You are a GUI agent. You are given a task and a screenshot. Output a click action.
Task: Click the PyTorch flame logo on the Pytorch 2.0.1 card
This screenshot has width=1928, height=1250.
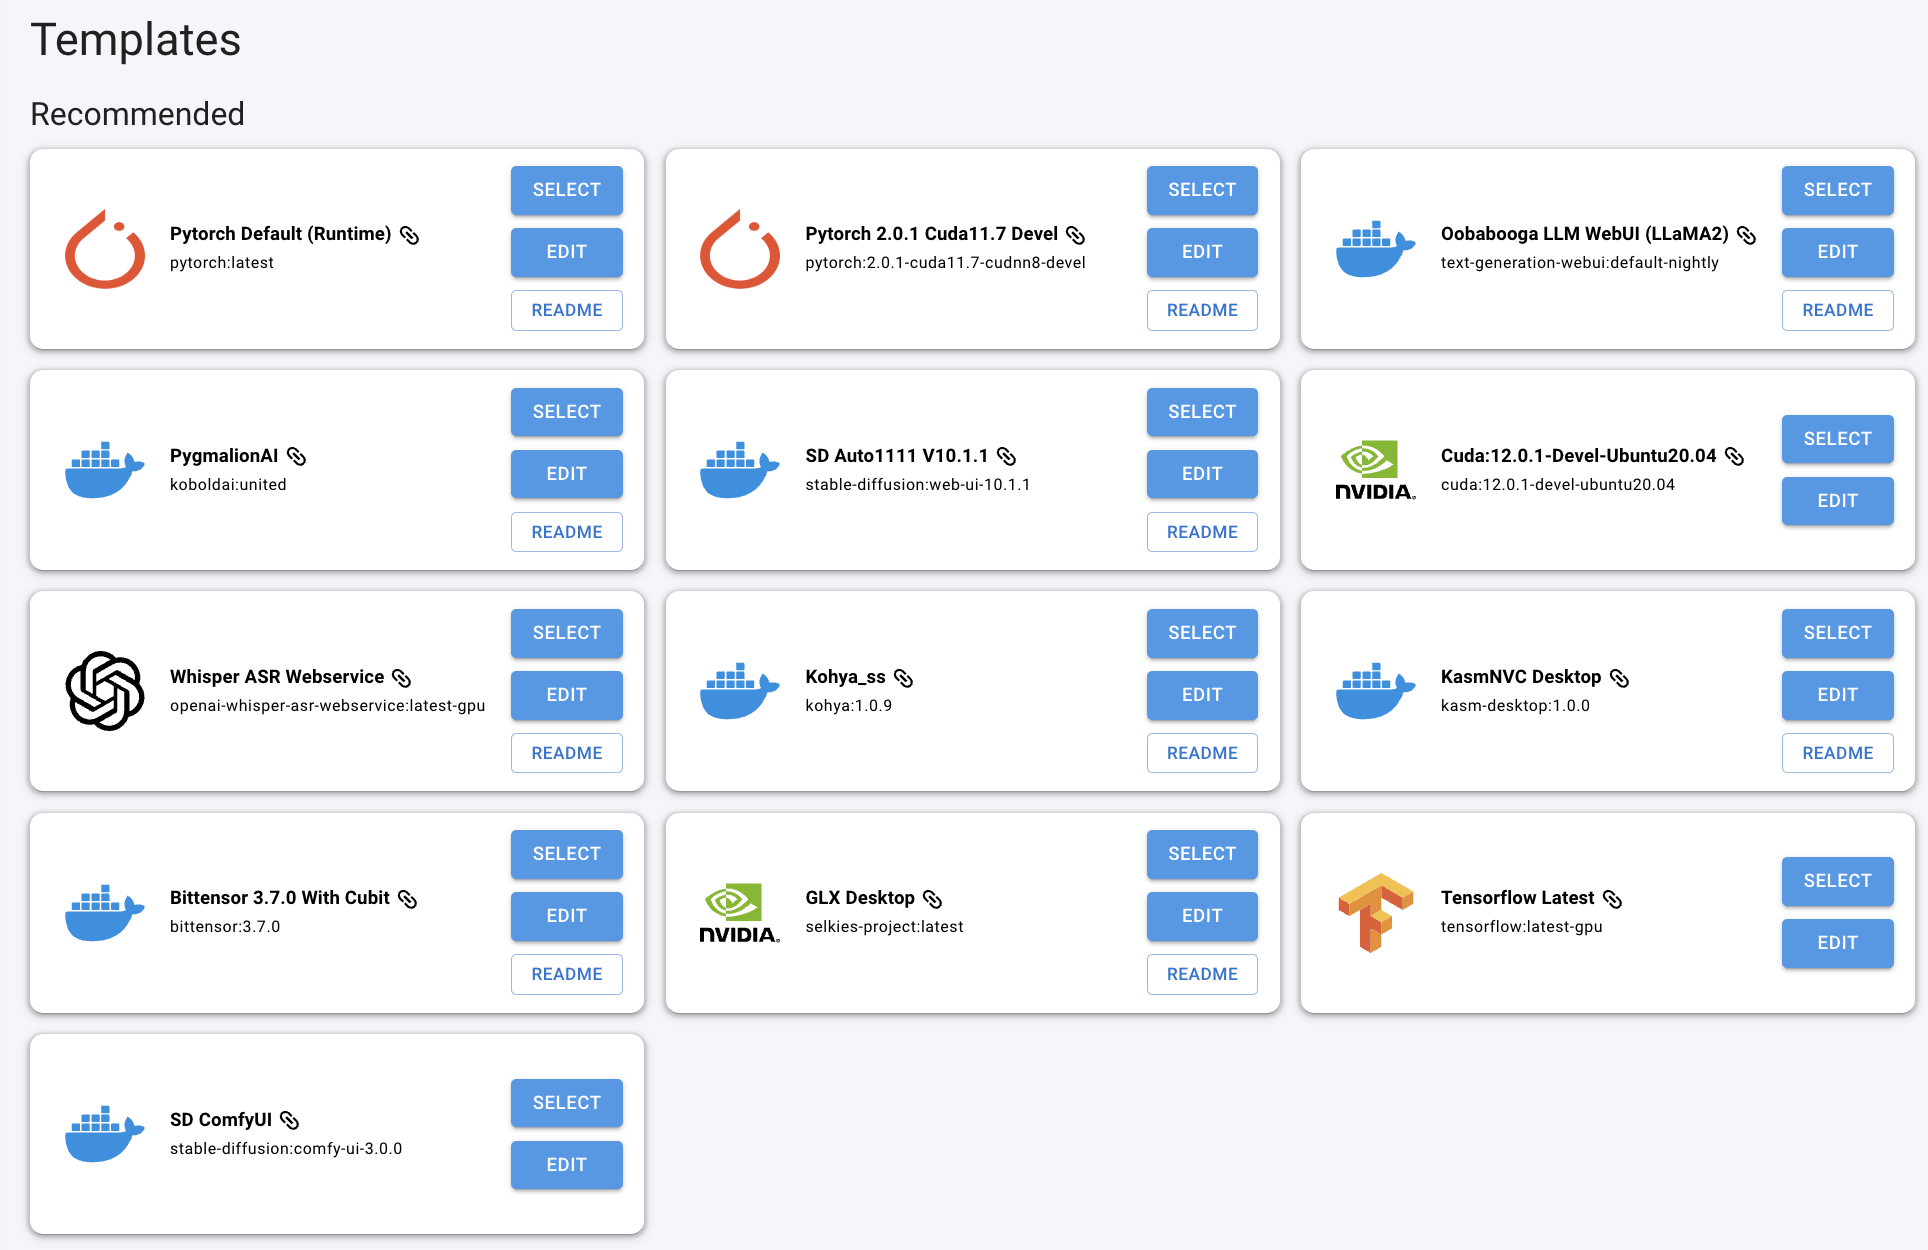tap(740, 249)
